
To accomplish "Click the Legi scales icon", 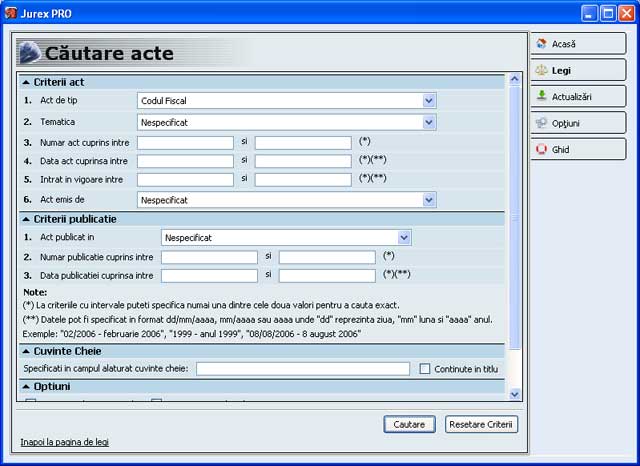I will click(542, 70).
